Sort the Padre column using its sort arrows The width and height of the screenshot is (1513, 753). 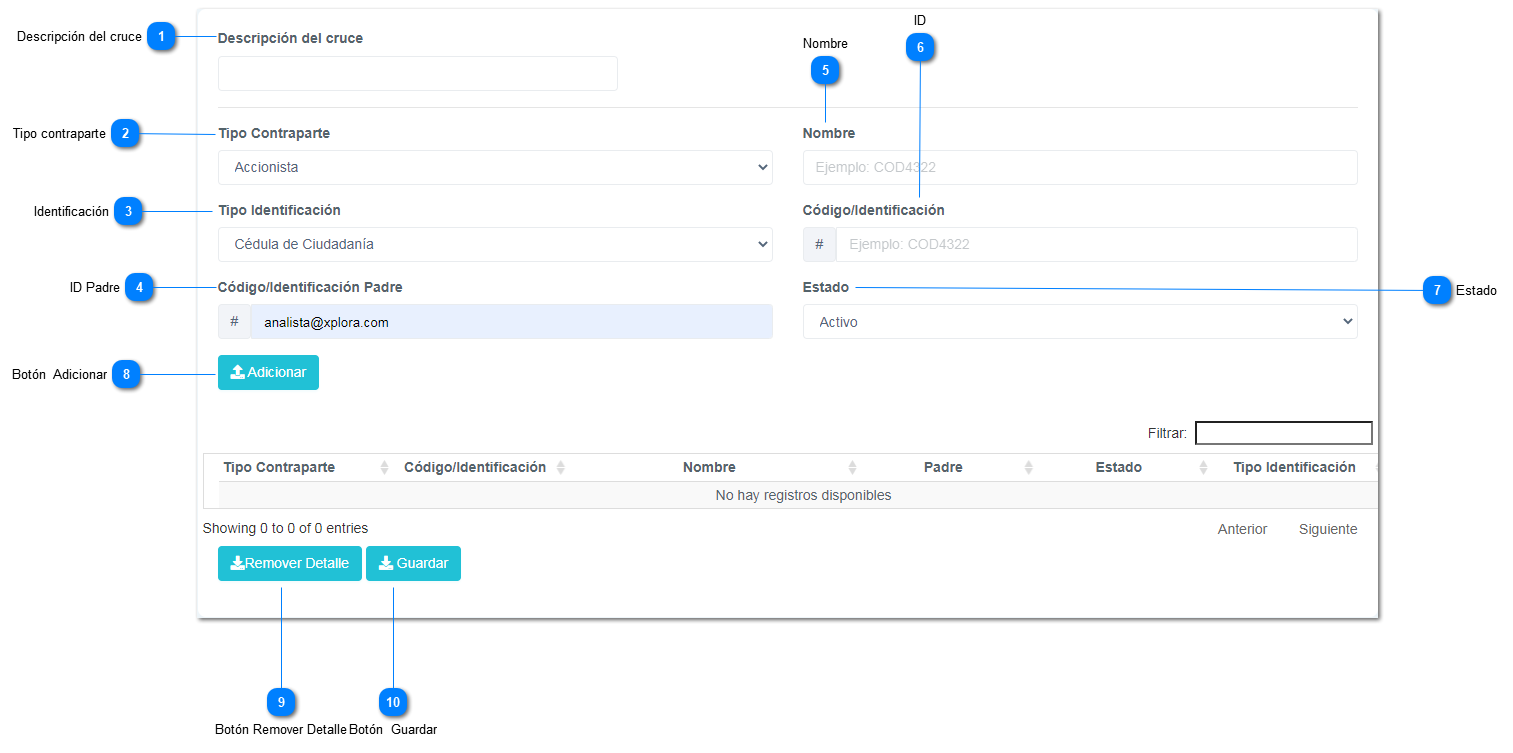point(1029,466)
